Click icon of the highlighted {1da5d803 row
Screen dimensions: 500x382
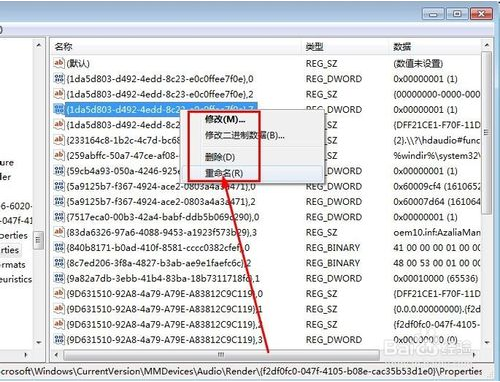(59, 109)
